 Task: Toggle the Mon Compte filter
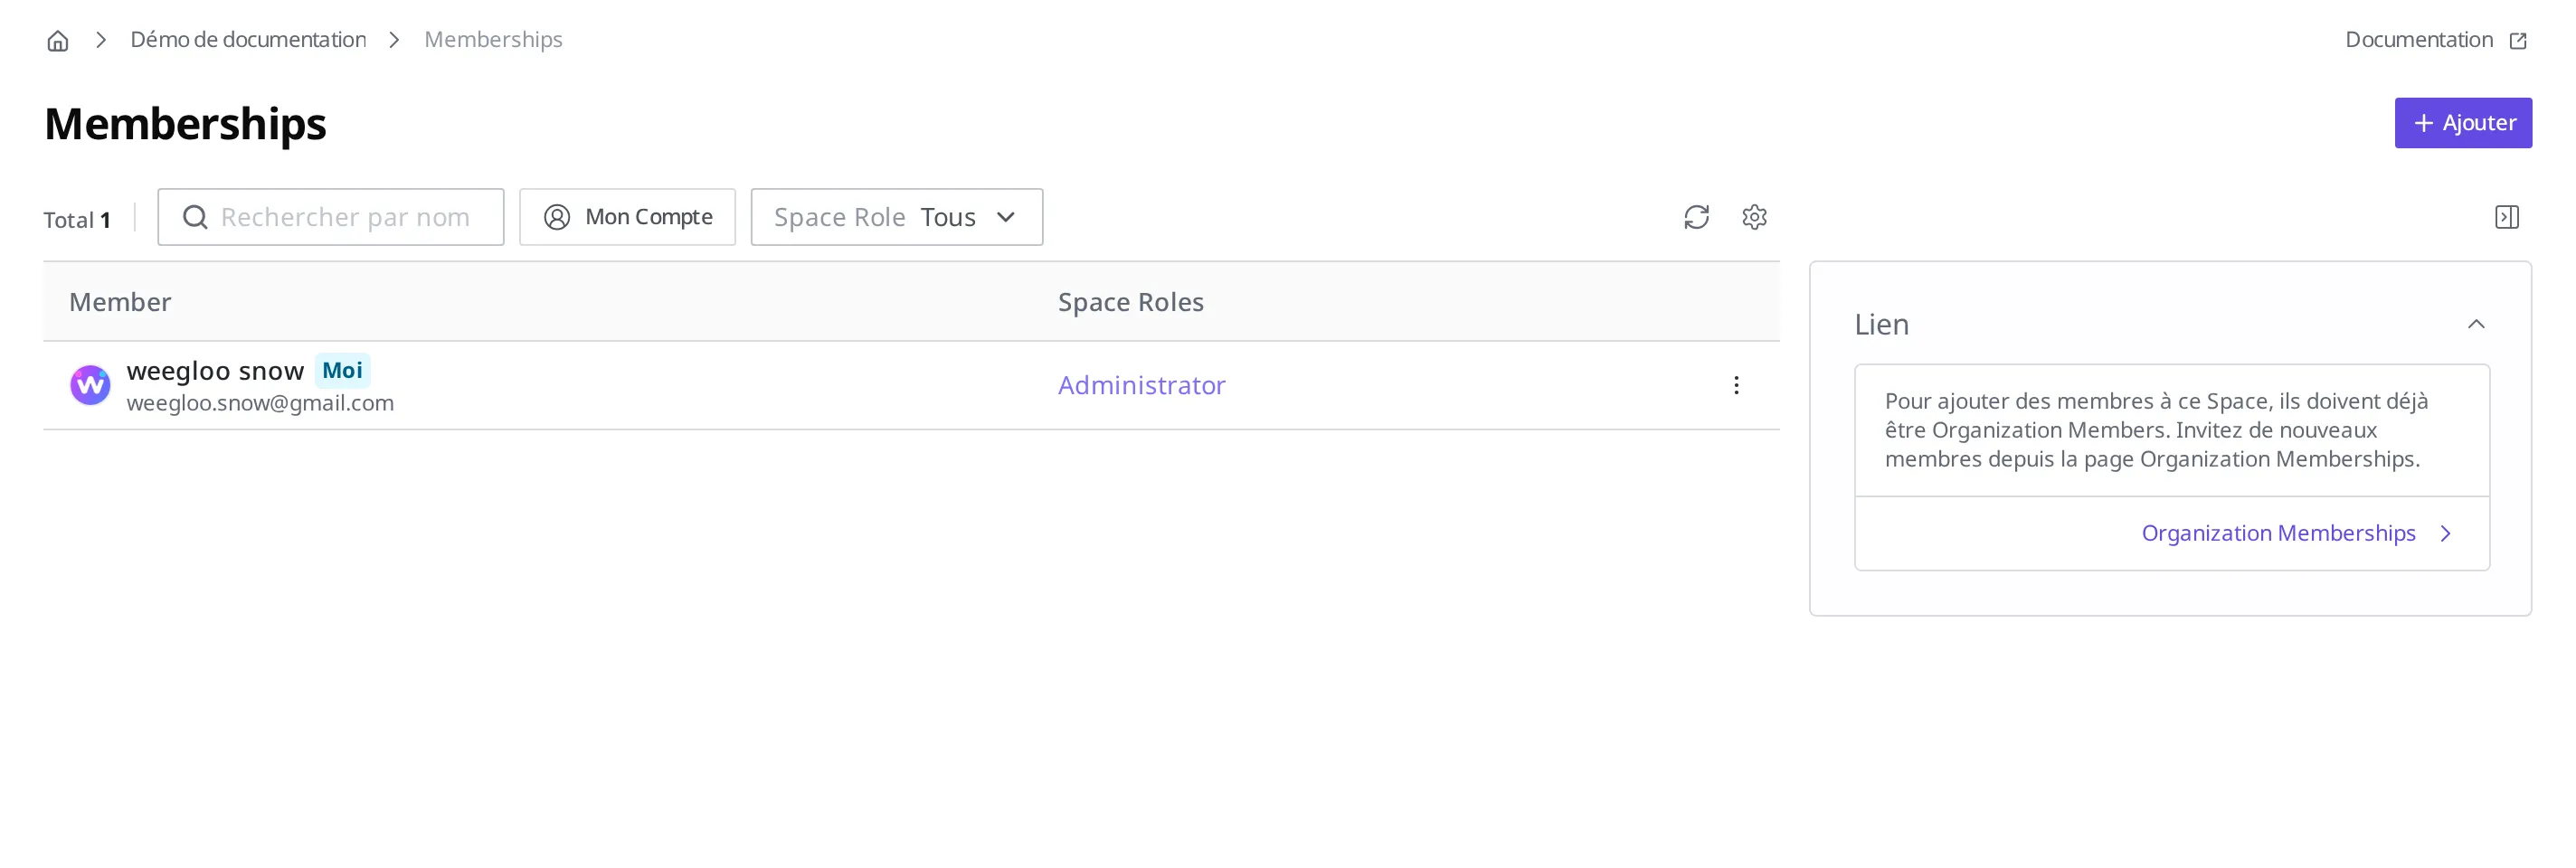[x=627, y=217]
